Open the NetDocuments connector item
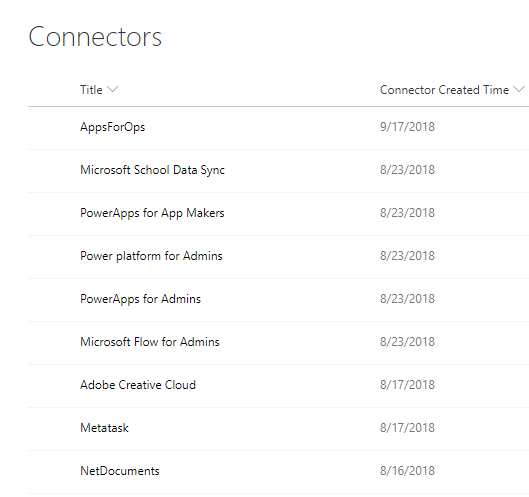Viewport: 529px width, 497px height. tap(120, 471)
